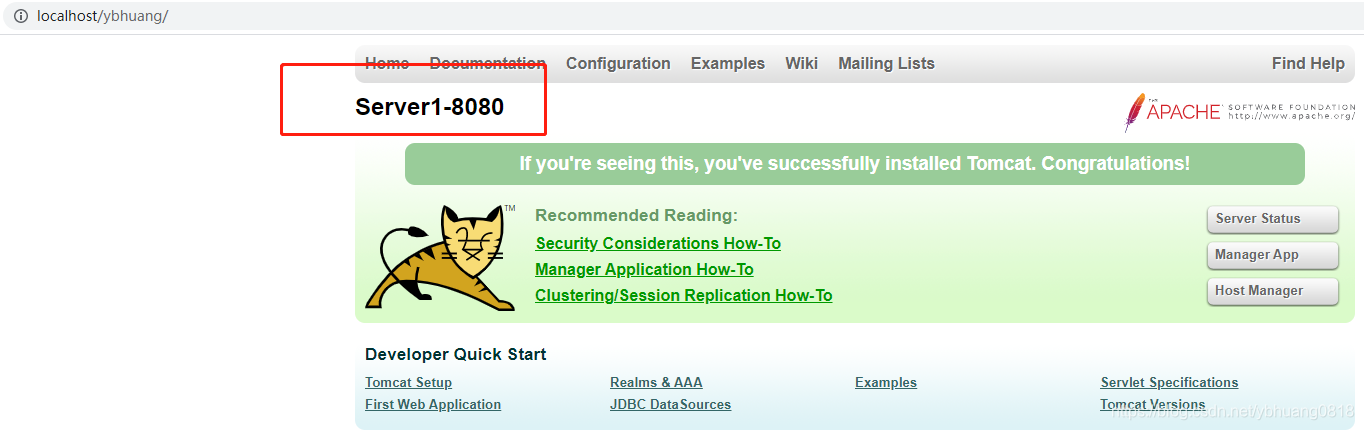Click the localhost/ybhuang/ address bar
Viewport: 1364px width, 430px height.
(682, 17)
